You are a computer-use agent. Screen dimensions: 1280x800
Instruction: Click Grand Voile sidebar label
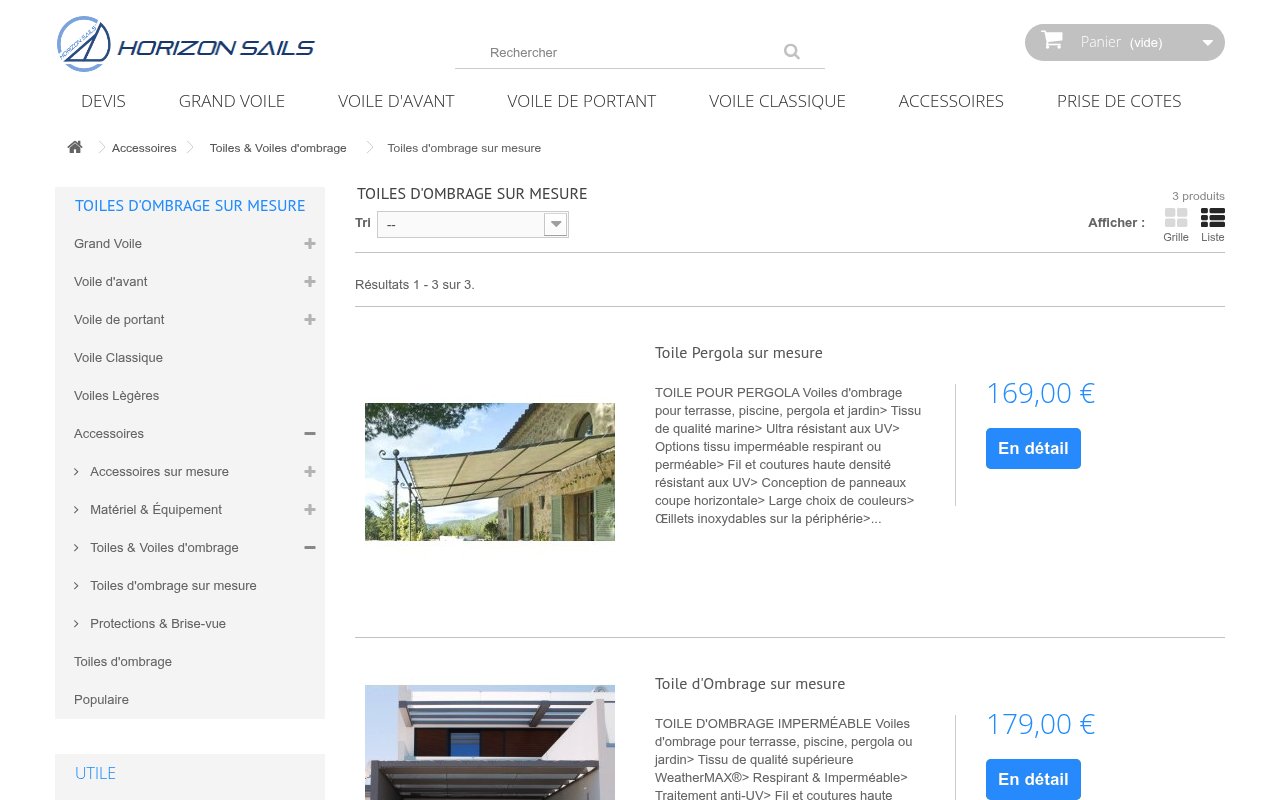pos(108,244)
